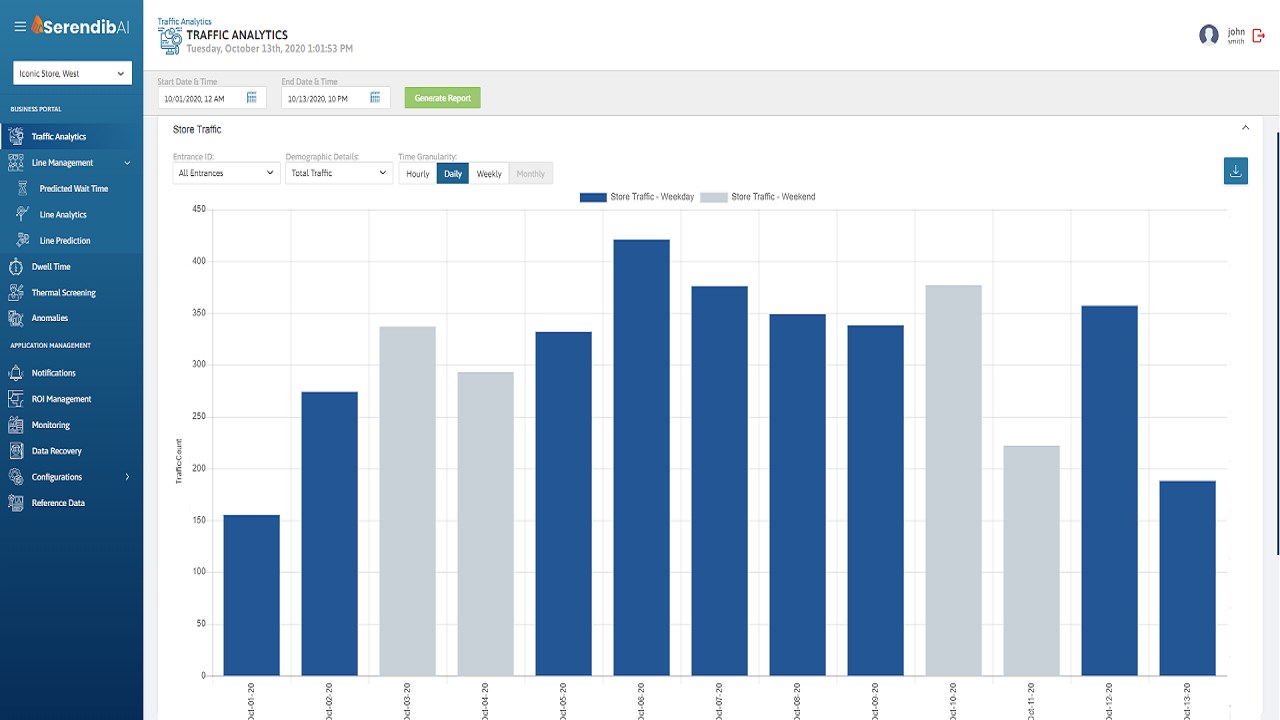The width and height of the screenshot is (1280, 720).
Task: Click the hamburger menu icon
Action: tap(20, 27)
